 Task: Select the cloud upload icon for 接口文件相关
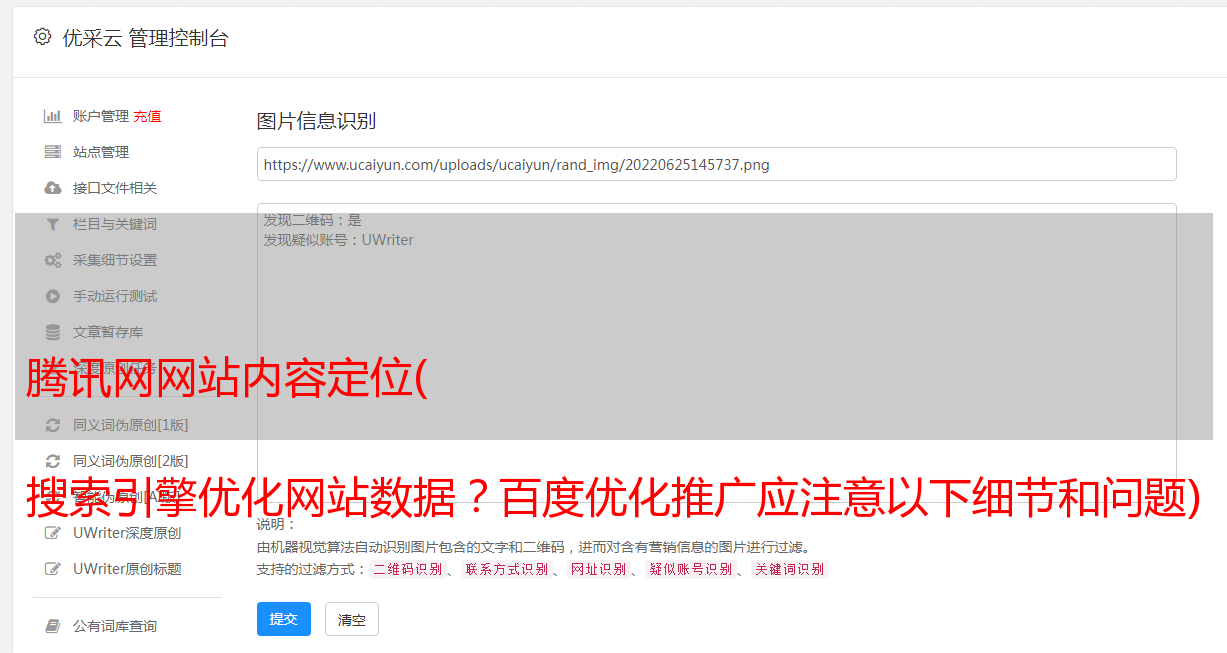(x=53, y=188)
